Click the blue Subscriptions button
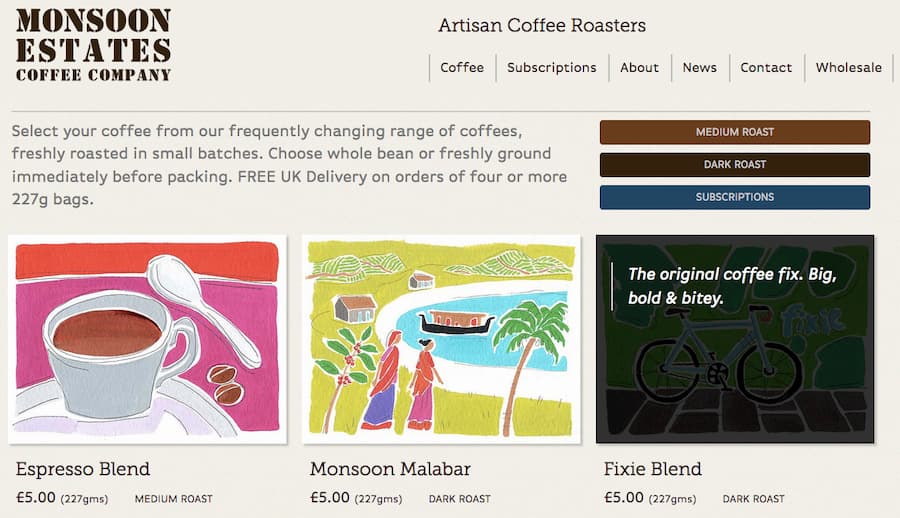900x518 pixels. pos(735,197)
